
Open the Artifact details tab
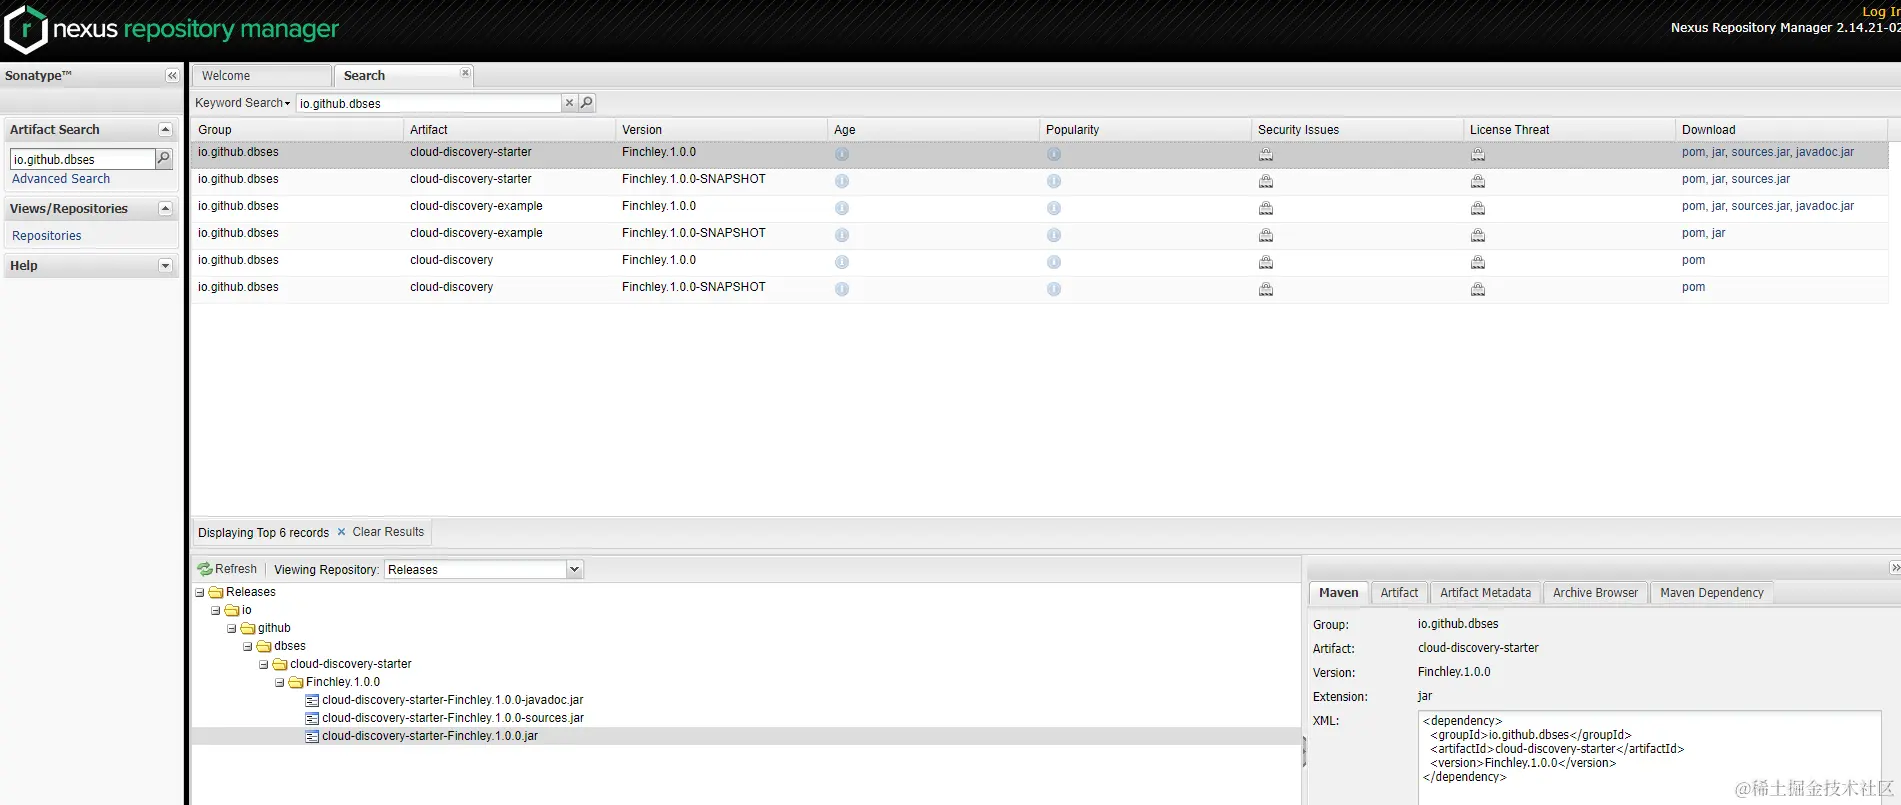coord(1399,593)
